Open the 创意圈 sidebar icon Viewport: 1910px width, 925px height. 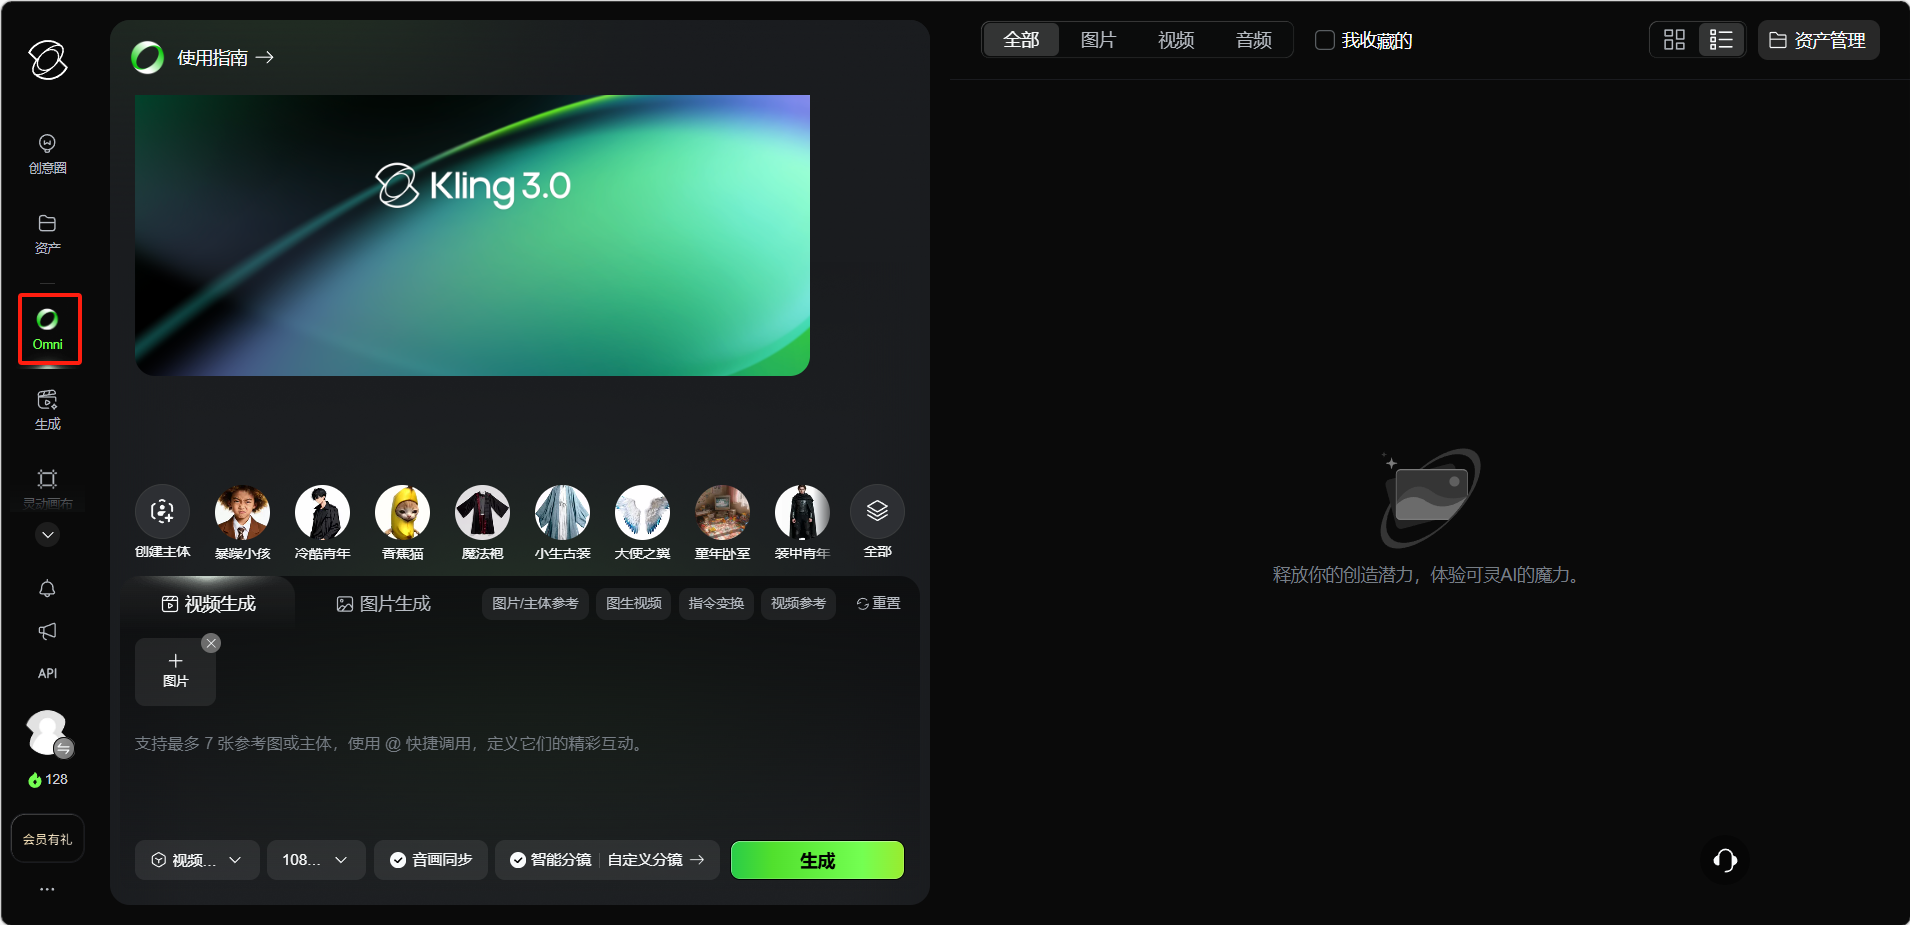point(47,153)
